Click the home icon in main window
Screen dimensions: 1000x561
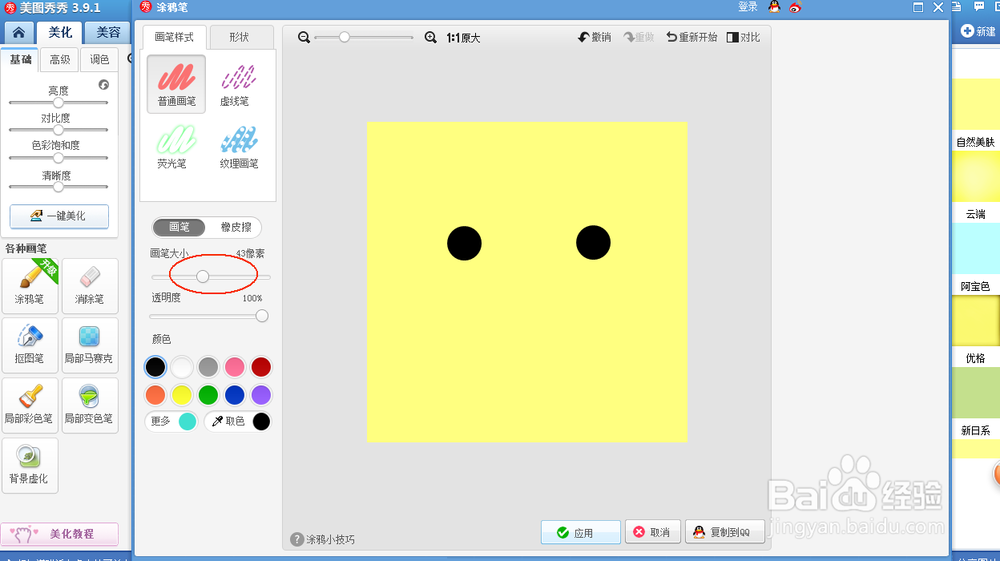click(18, 33)
